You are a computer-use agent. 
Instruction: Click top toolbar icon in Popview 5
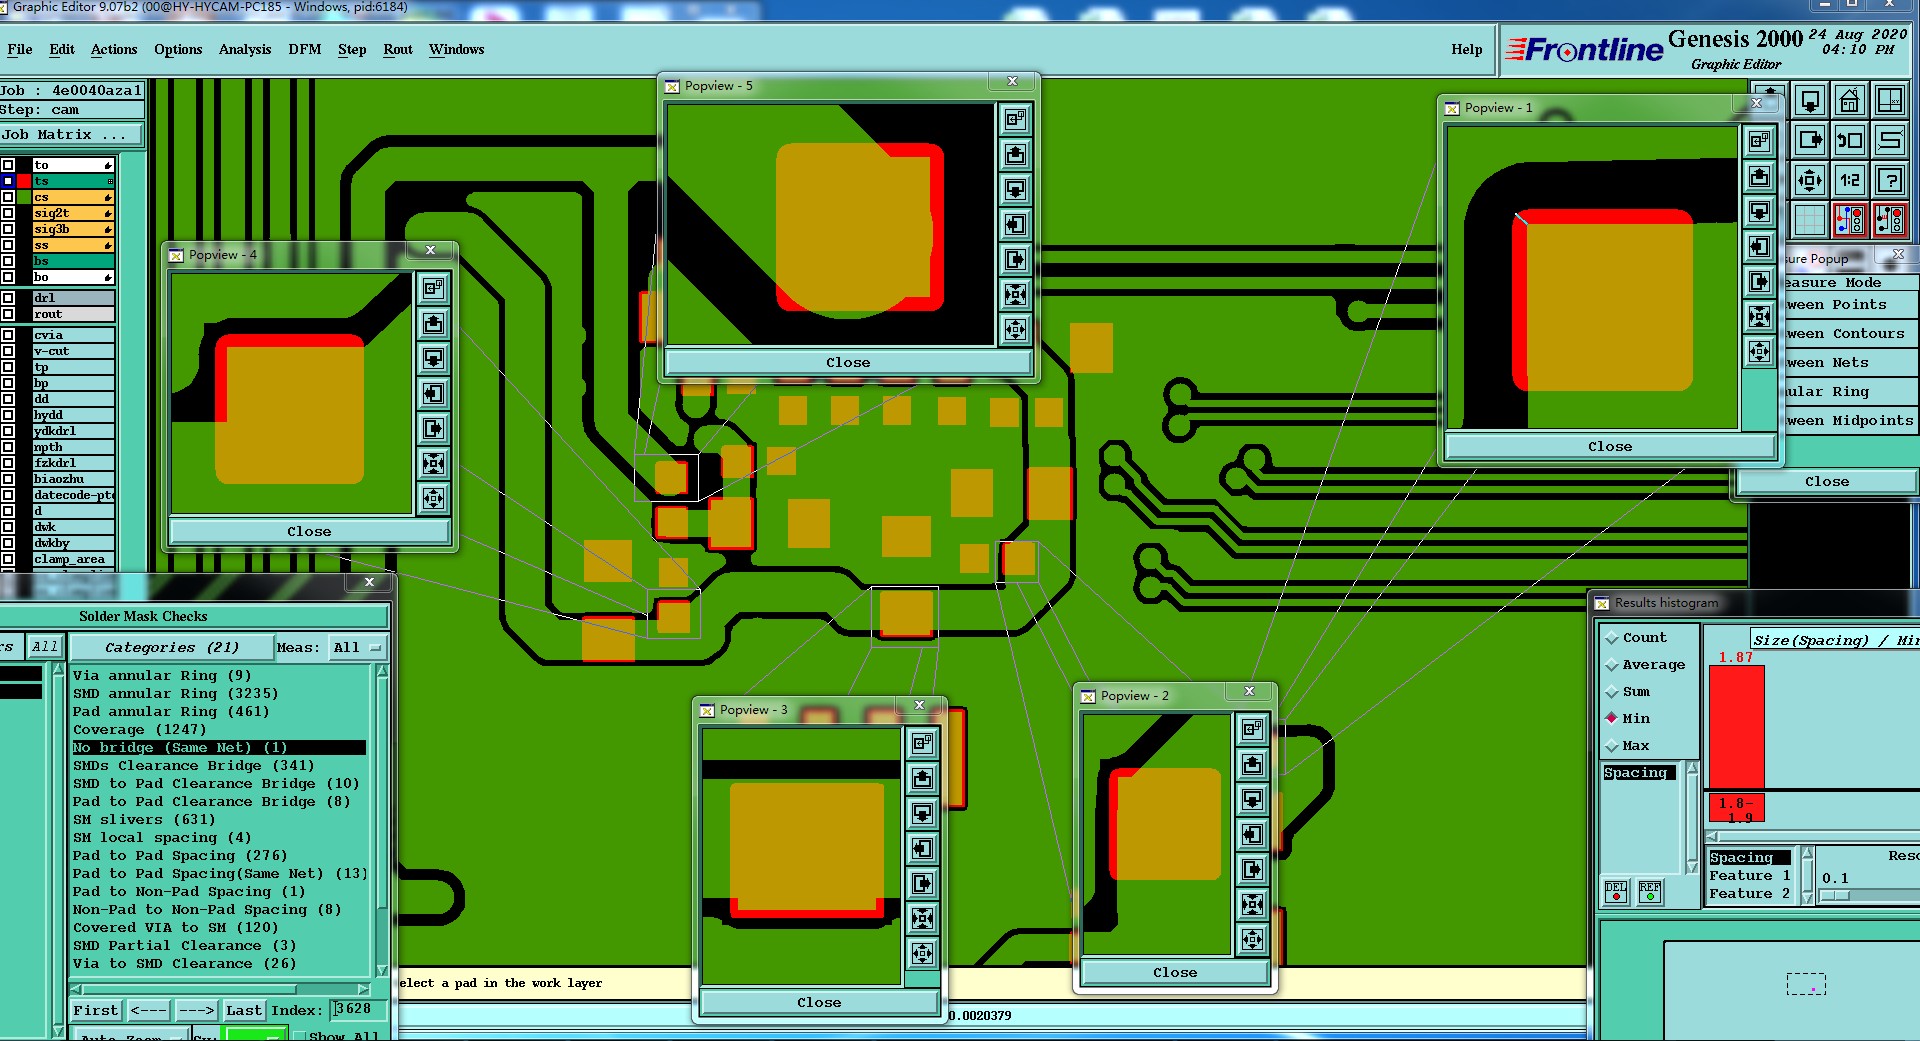1015,120
